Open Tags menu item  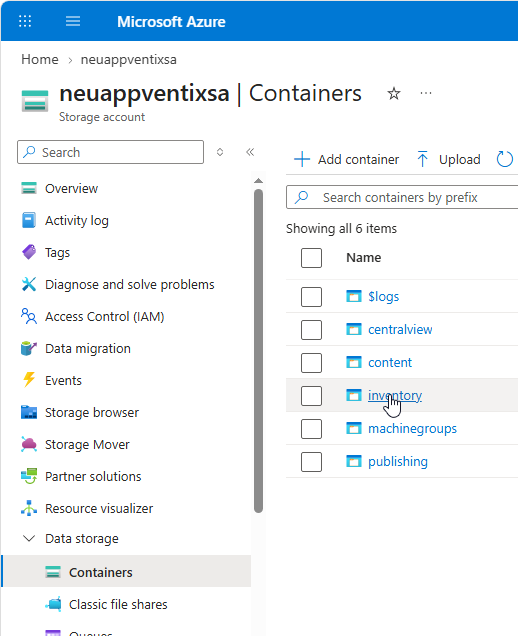pos(57,253)
